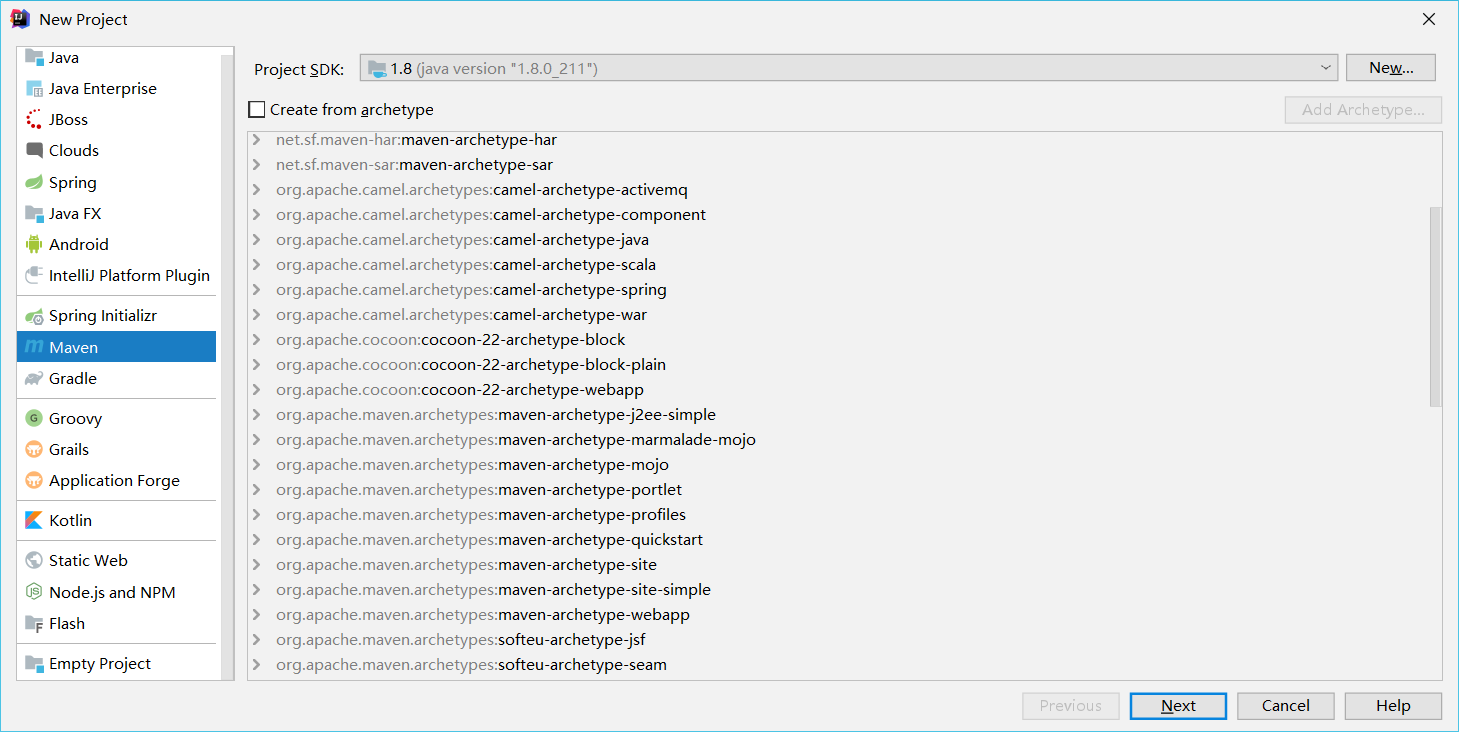Expand camel-archetype-activemq node
Viewport: 1459px width, 732px height.
pos(258,190)
